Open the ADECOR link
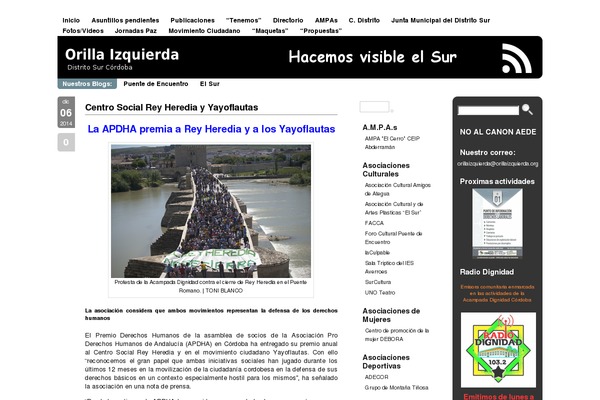Screen dimensions: 600x400 point(376,377)
